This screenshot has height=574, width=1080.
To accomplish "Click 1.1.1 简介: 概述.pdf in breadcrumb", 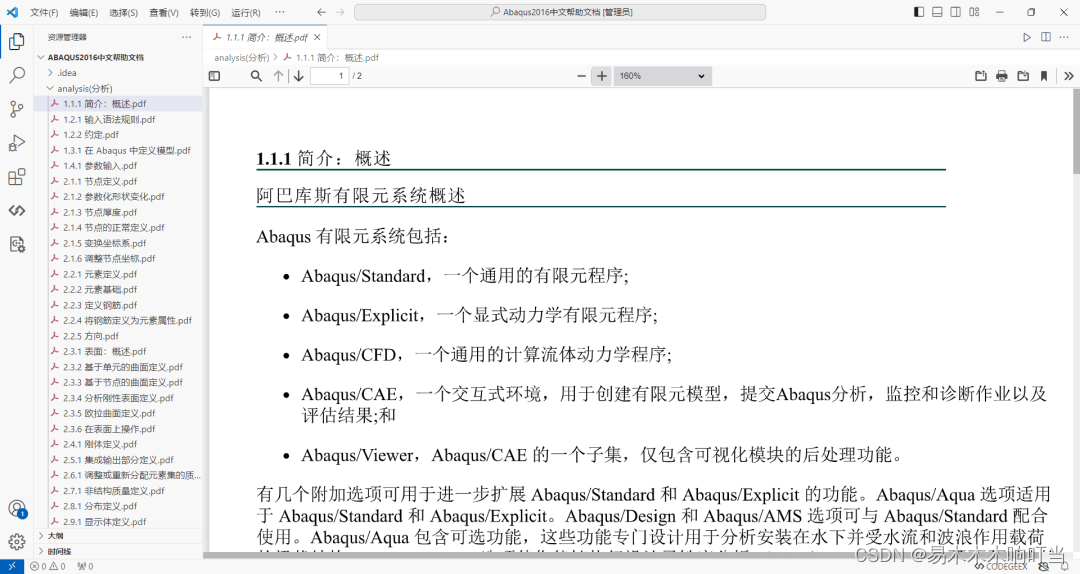I will click(337, 58).
